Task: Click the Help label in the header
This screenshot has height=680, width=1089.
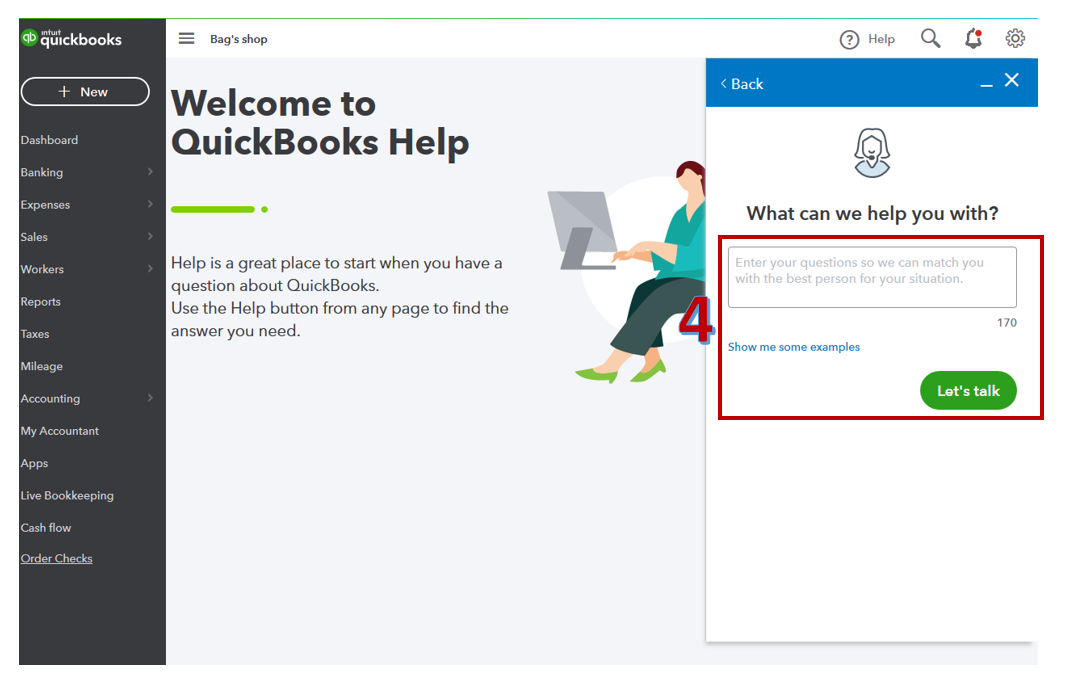Action: tap(881, 40)
